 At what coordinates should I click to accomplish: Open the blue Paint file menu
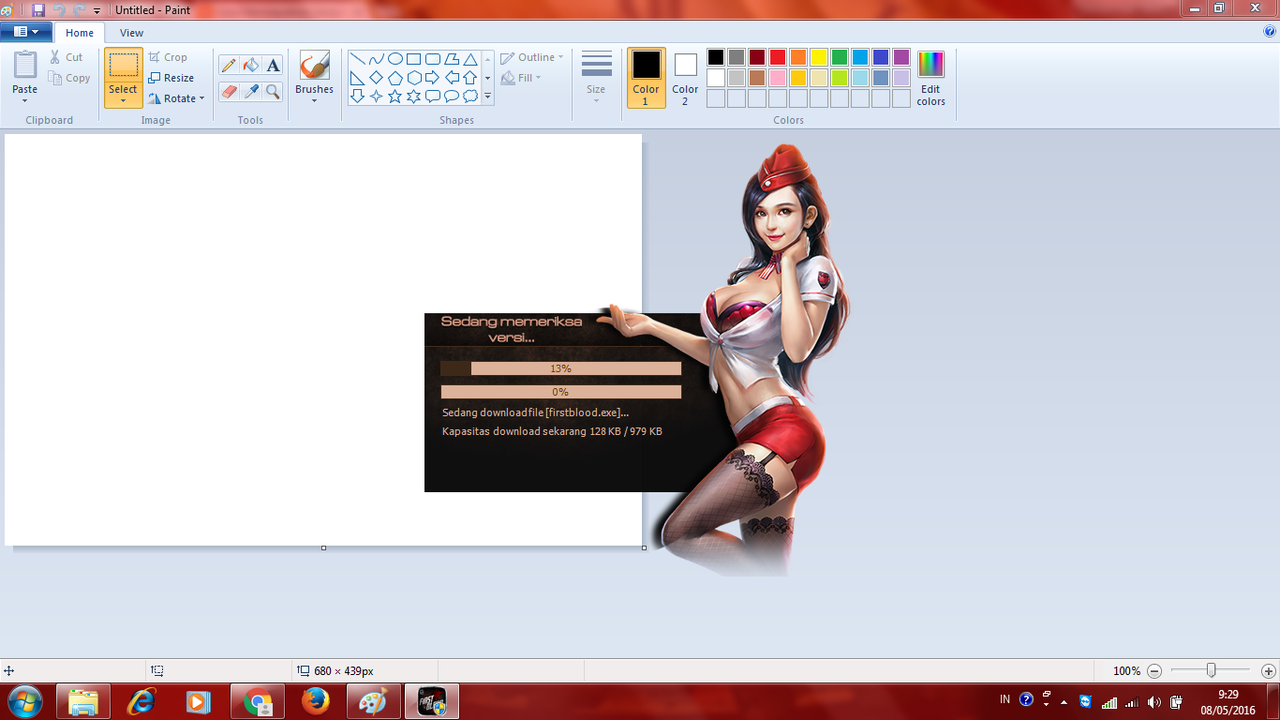26,32
